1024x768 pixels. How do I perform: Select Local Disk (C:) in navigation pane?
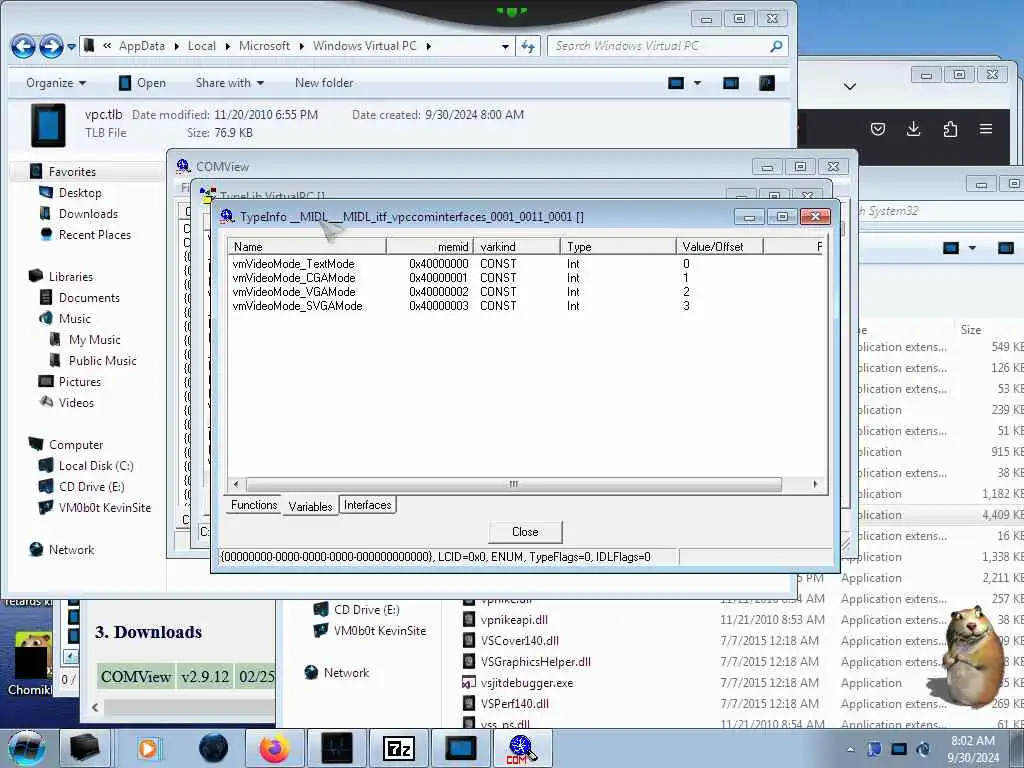(96, 466)
